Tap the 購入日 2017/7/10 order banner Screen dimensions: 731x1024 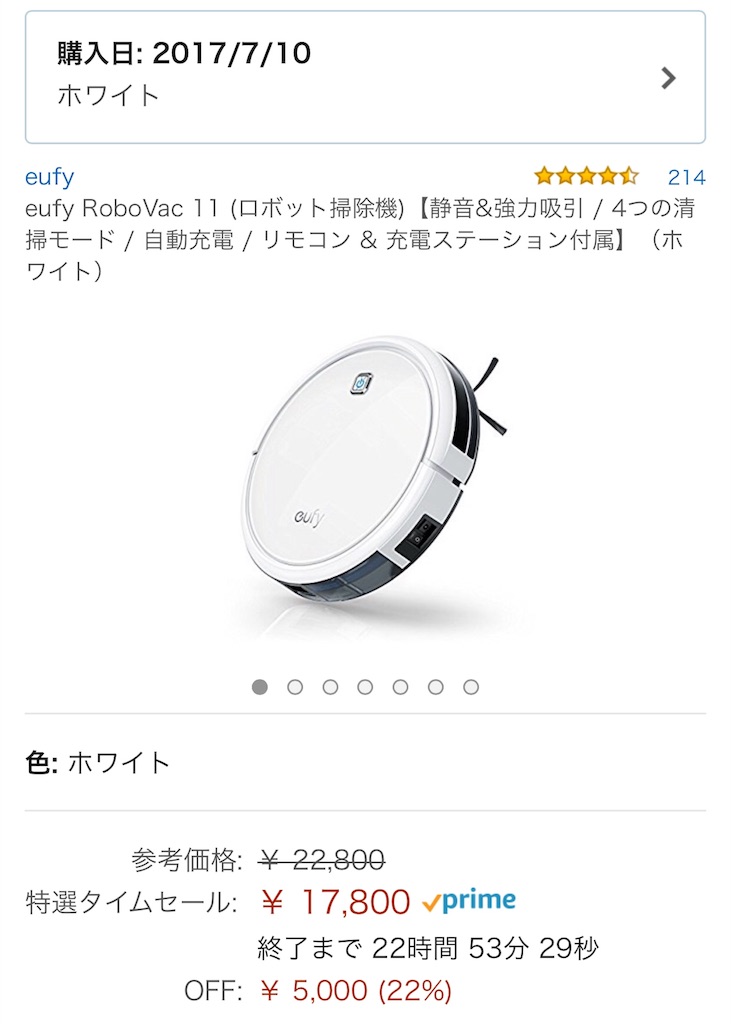[365, 77]
